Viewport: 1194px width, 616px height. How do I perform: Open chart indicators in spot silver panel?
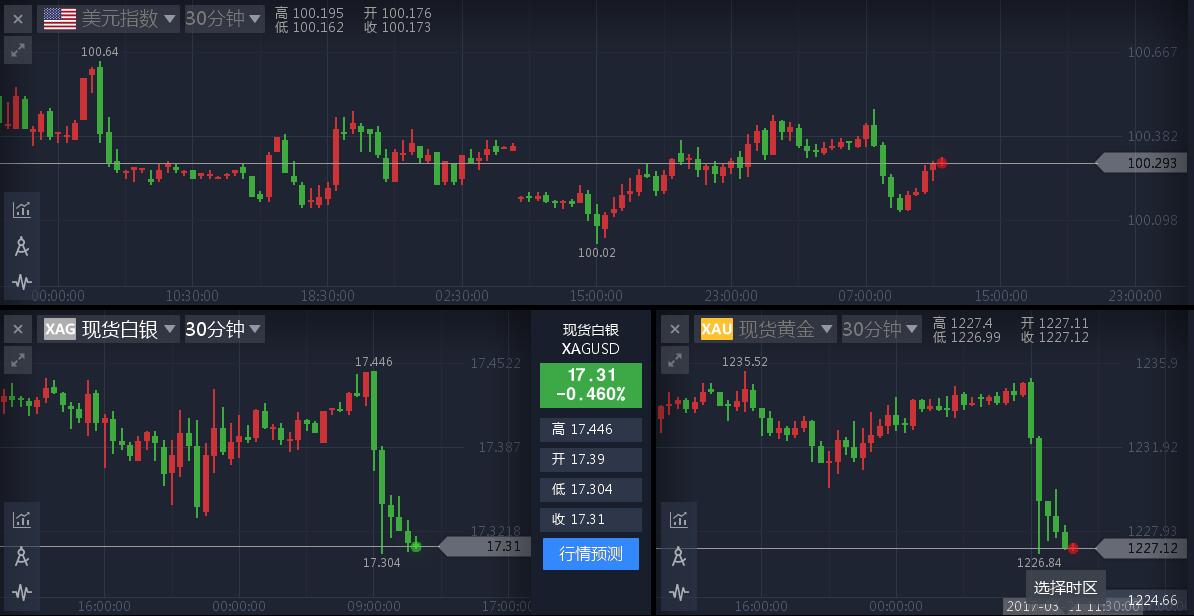click(22, 519)
